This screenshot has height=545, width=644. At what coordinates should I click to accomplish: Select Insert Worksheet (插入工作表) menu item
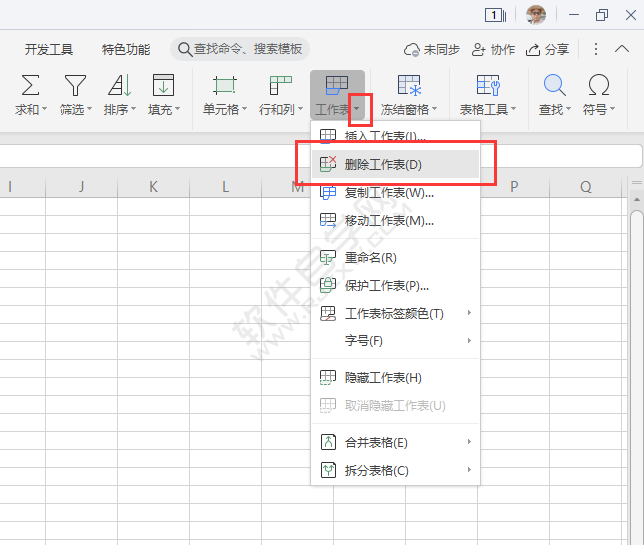[x=396, y=134]
